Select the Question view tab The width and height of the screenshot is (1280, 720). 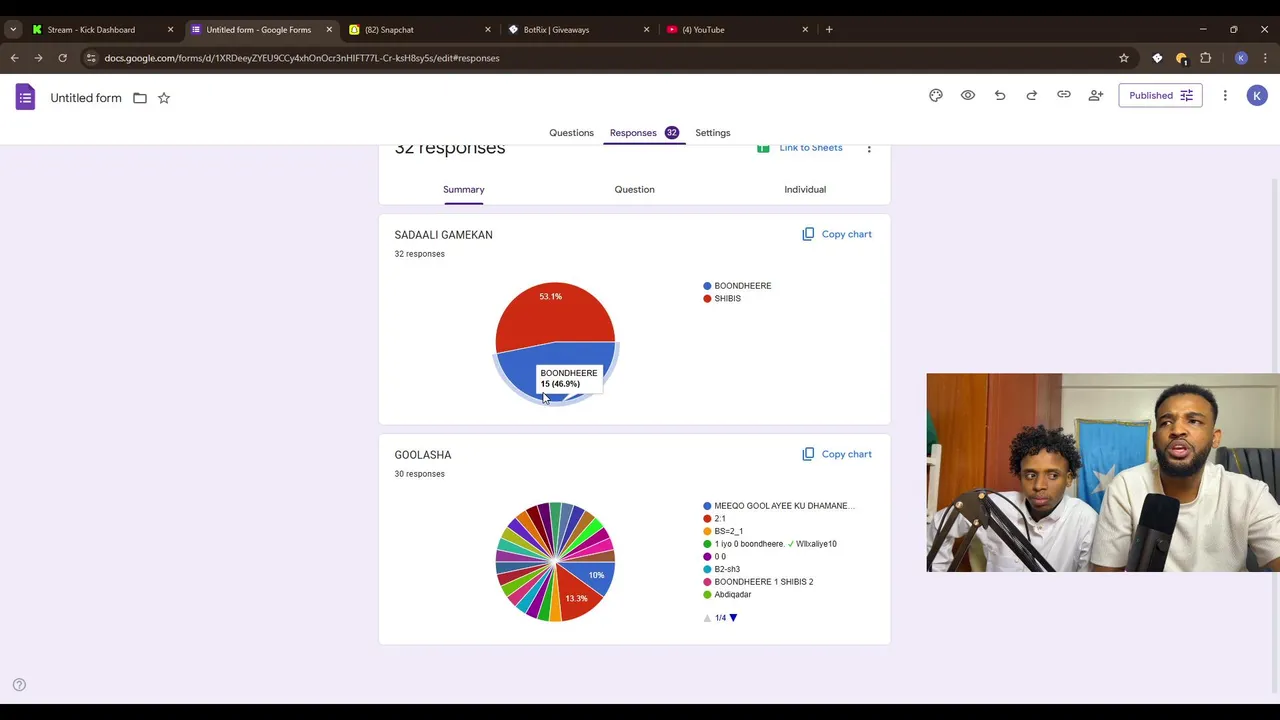tap(634, 189)
